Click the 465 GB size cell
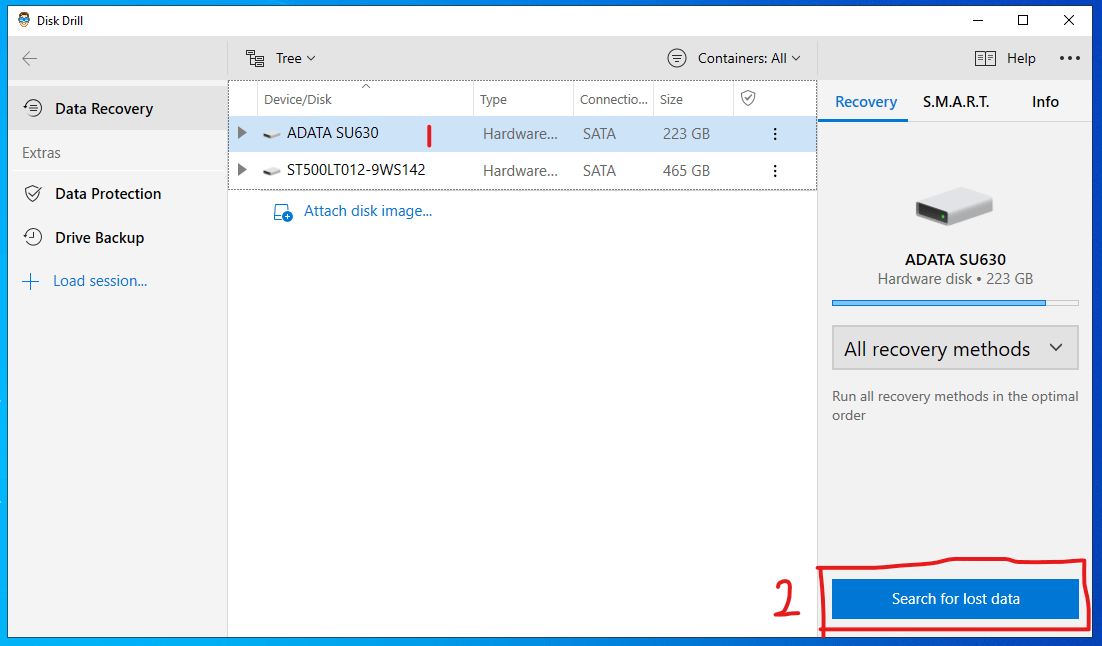Viewport: 1102px width, 646px height. coord(686,171)
